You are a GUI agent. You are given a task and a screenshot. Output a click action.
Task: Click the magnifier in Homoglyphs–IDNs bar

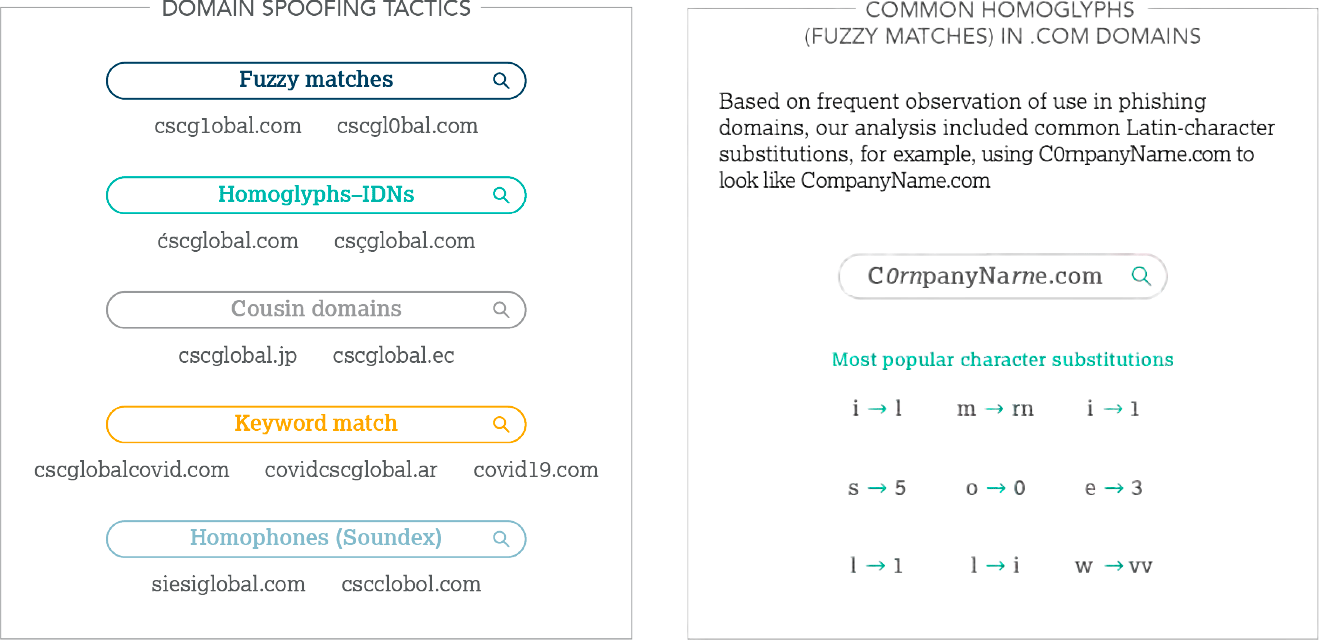502,196
